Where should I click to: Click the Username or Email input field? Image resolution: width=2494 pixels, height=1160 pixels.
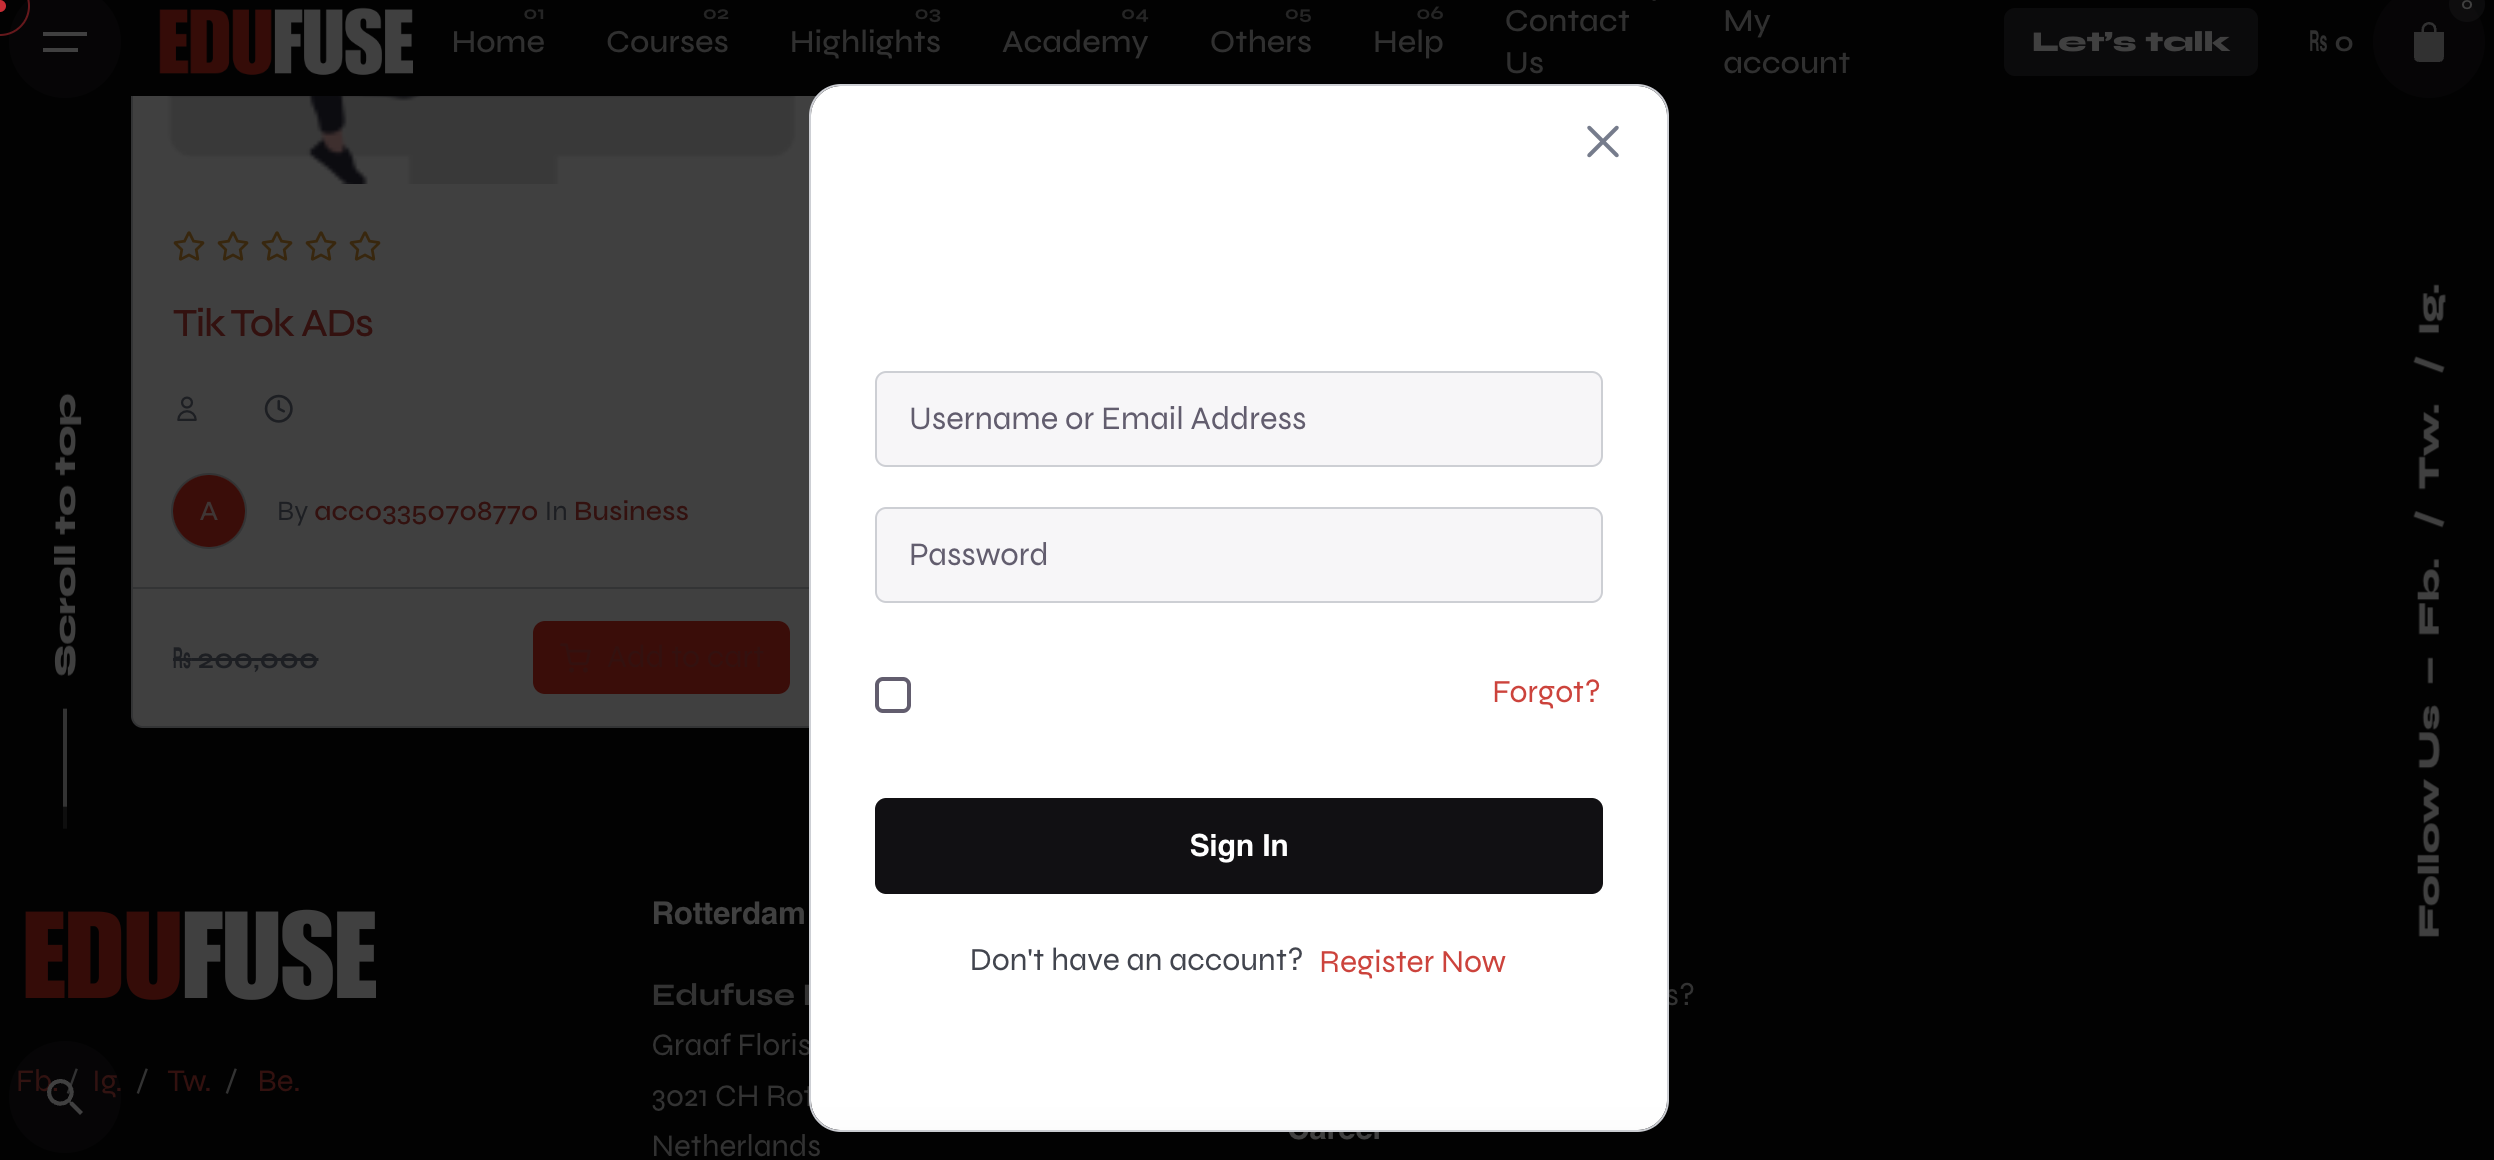1239,417
